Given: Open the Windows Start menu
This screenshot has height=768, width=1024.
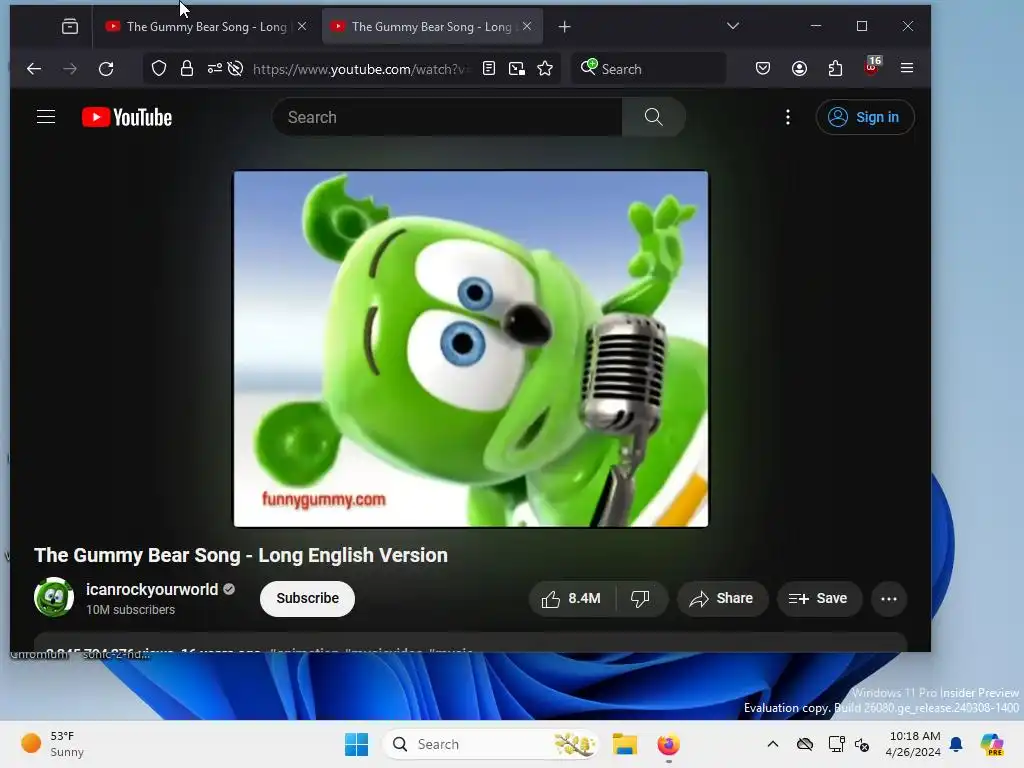Looking at the screenshot, I should tap(357, 744).
